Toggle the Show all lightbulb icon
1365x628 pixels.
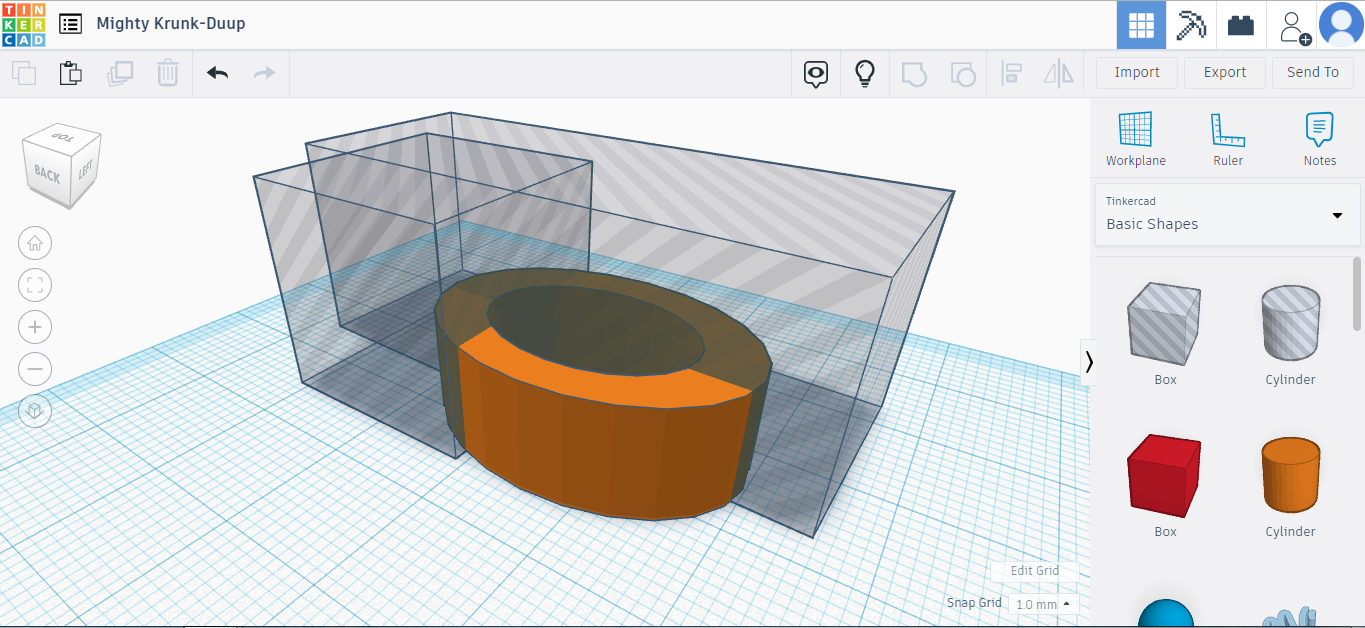tap(865, 73)
